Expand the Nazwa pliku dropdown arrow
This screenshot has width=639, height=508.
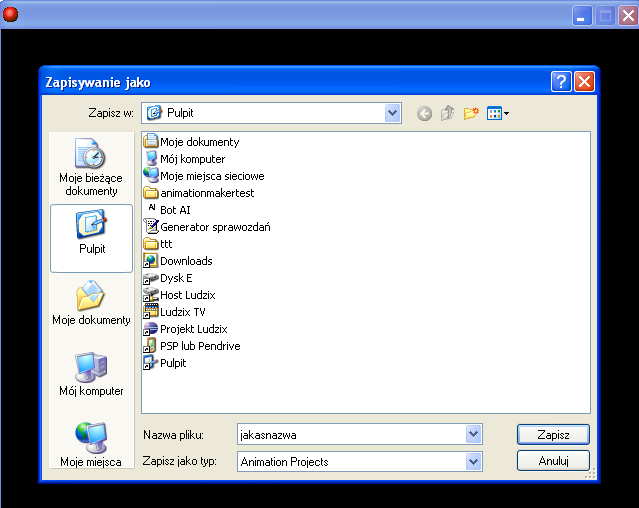click(473, 435)
